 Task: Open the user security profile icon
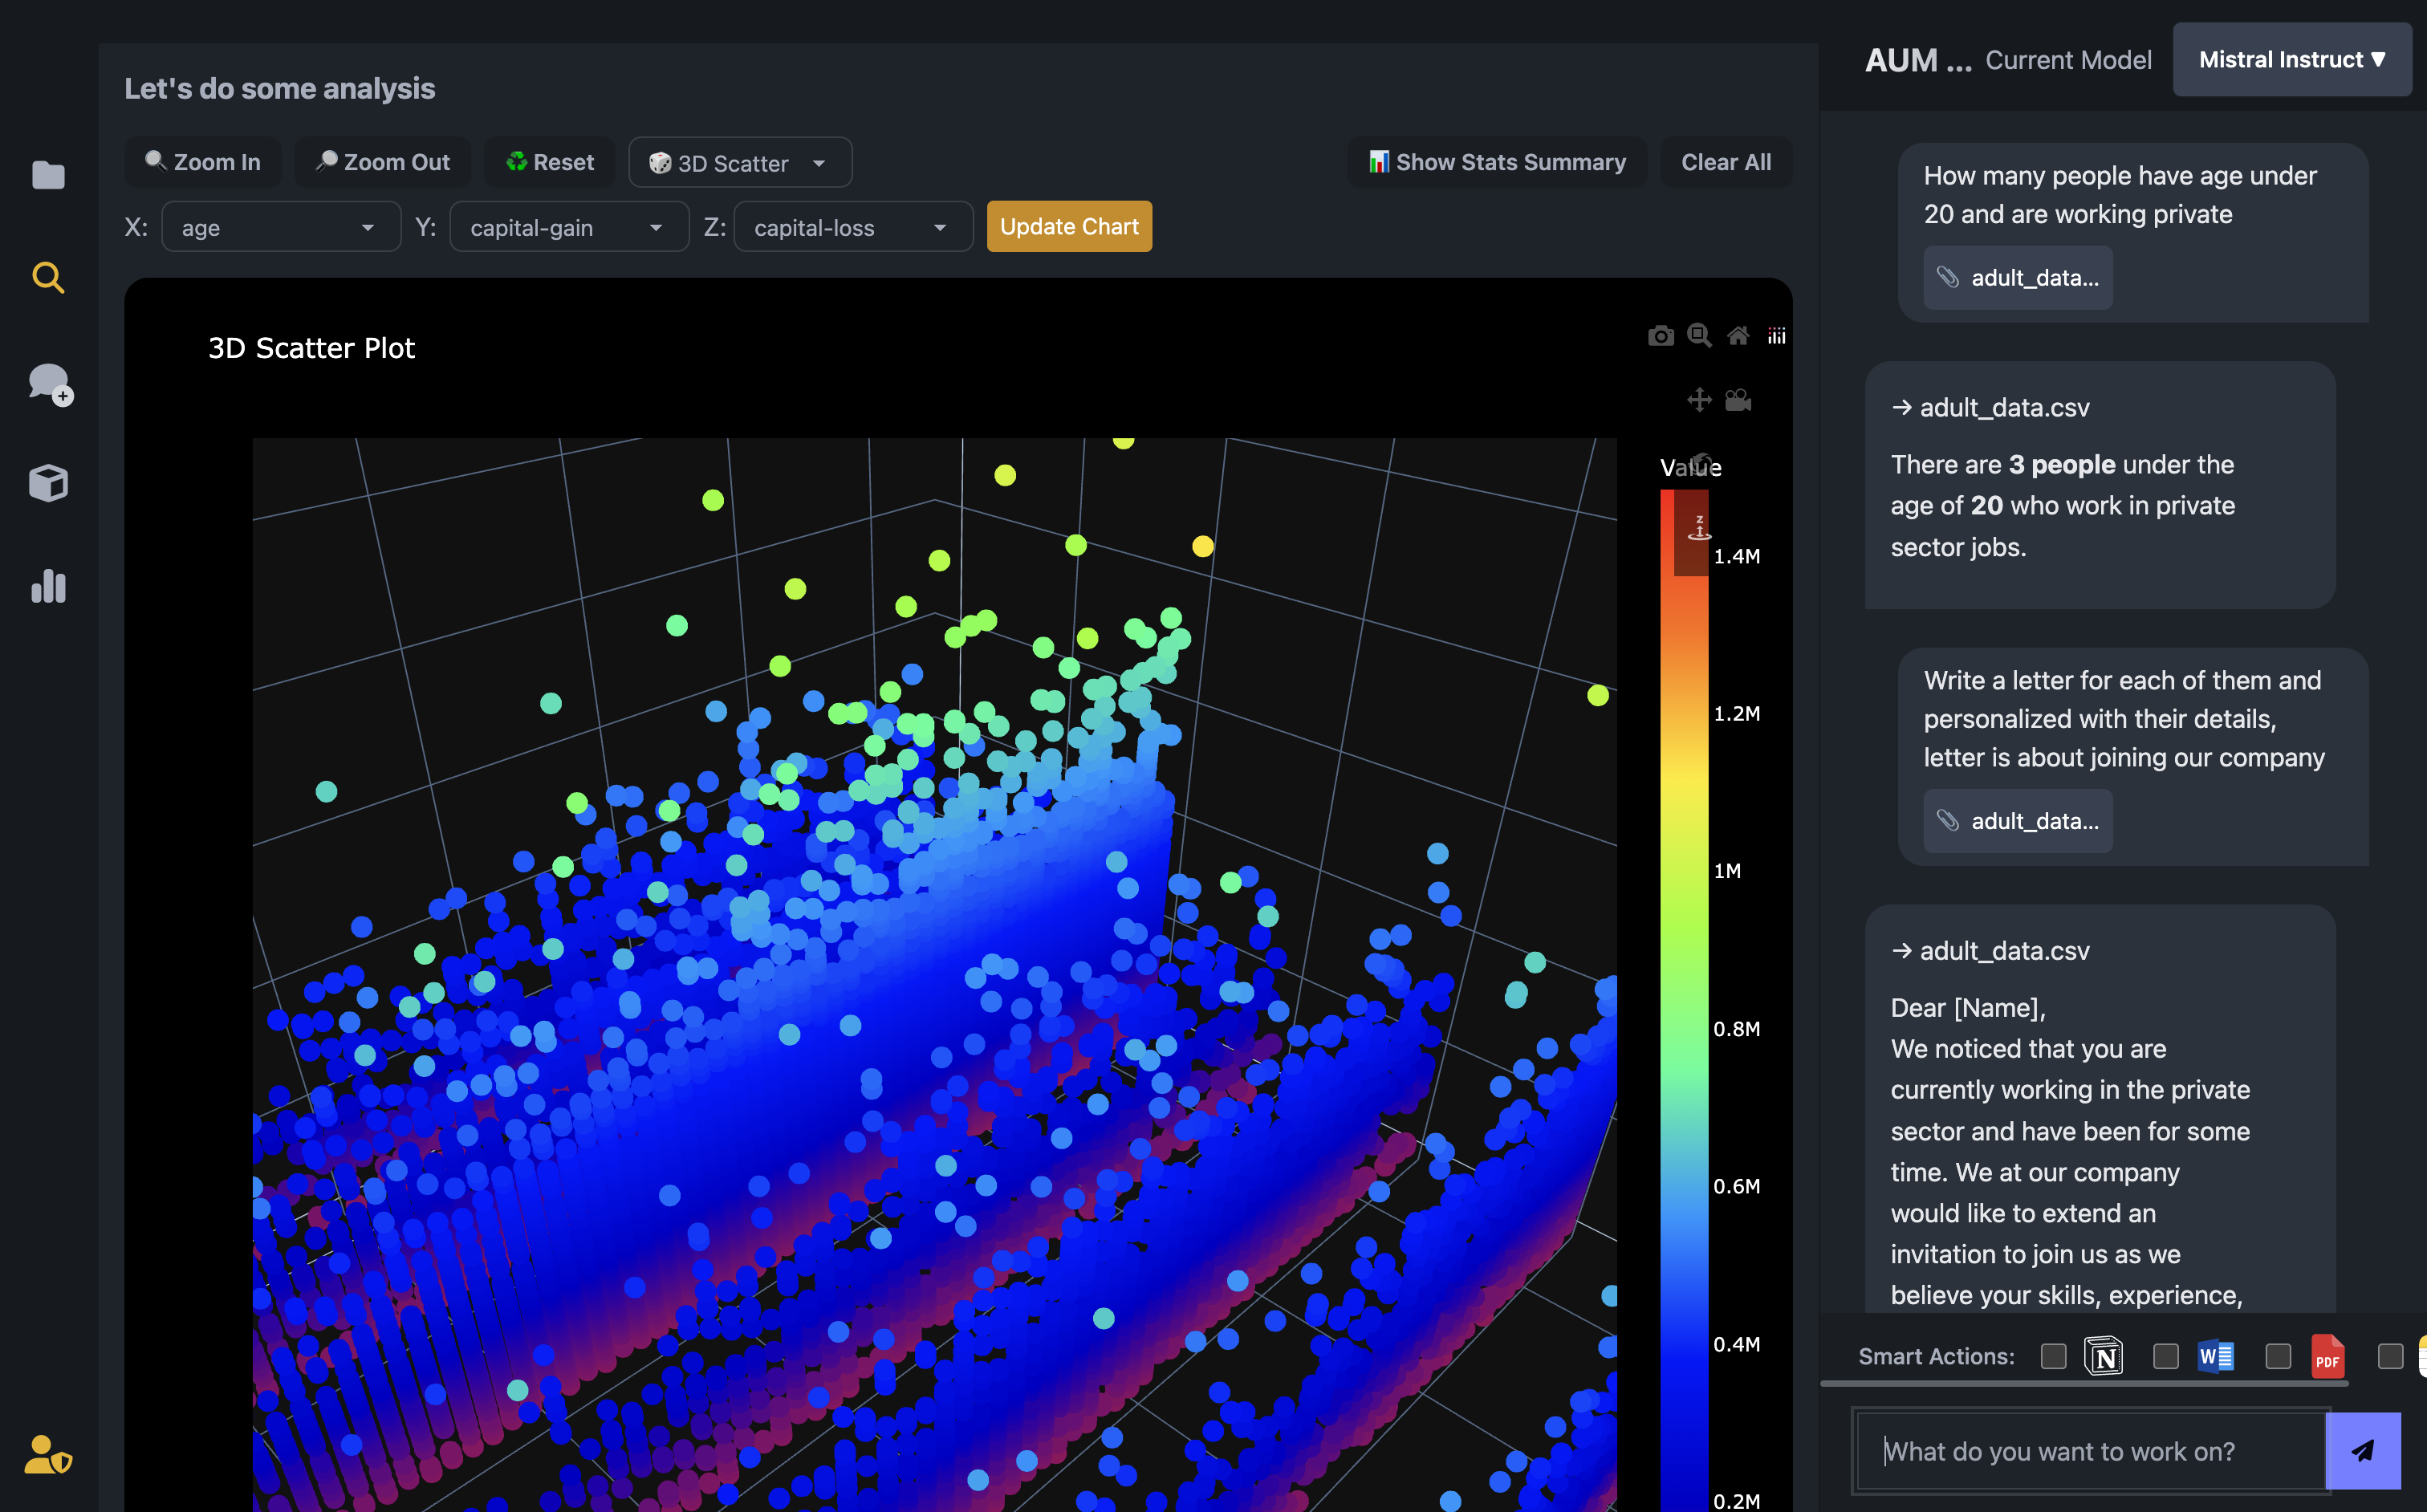click(48, 1455)
